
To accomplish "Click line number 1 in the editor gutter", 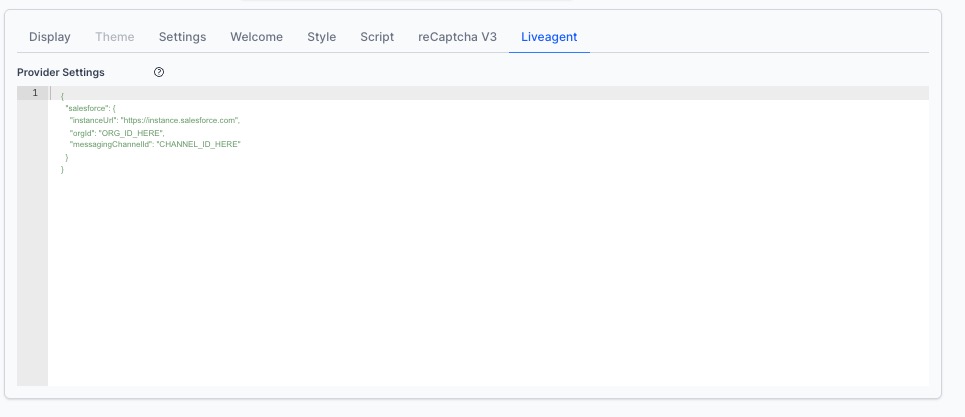I will [35, 93].
